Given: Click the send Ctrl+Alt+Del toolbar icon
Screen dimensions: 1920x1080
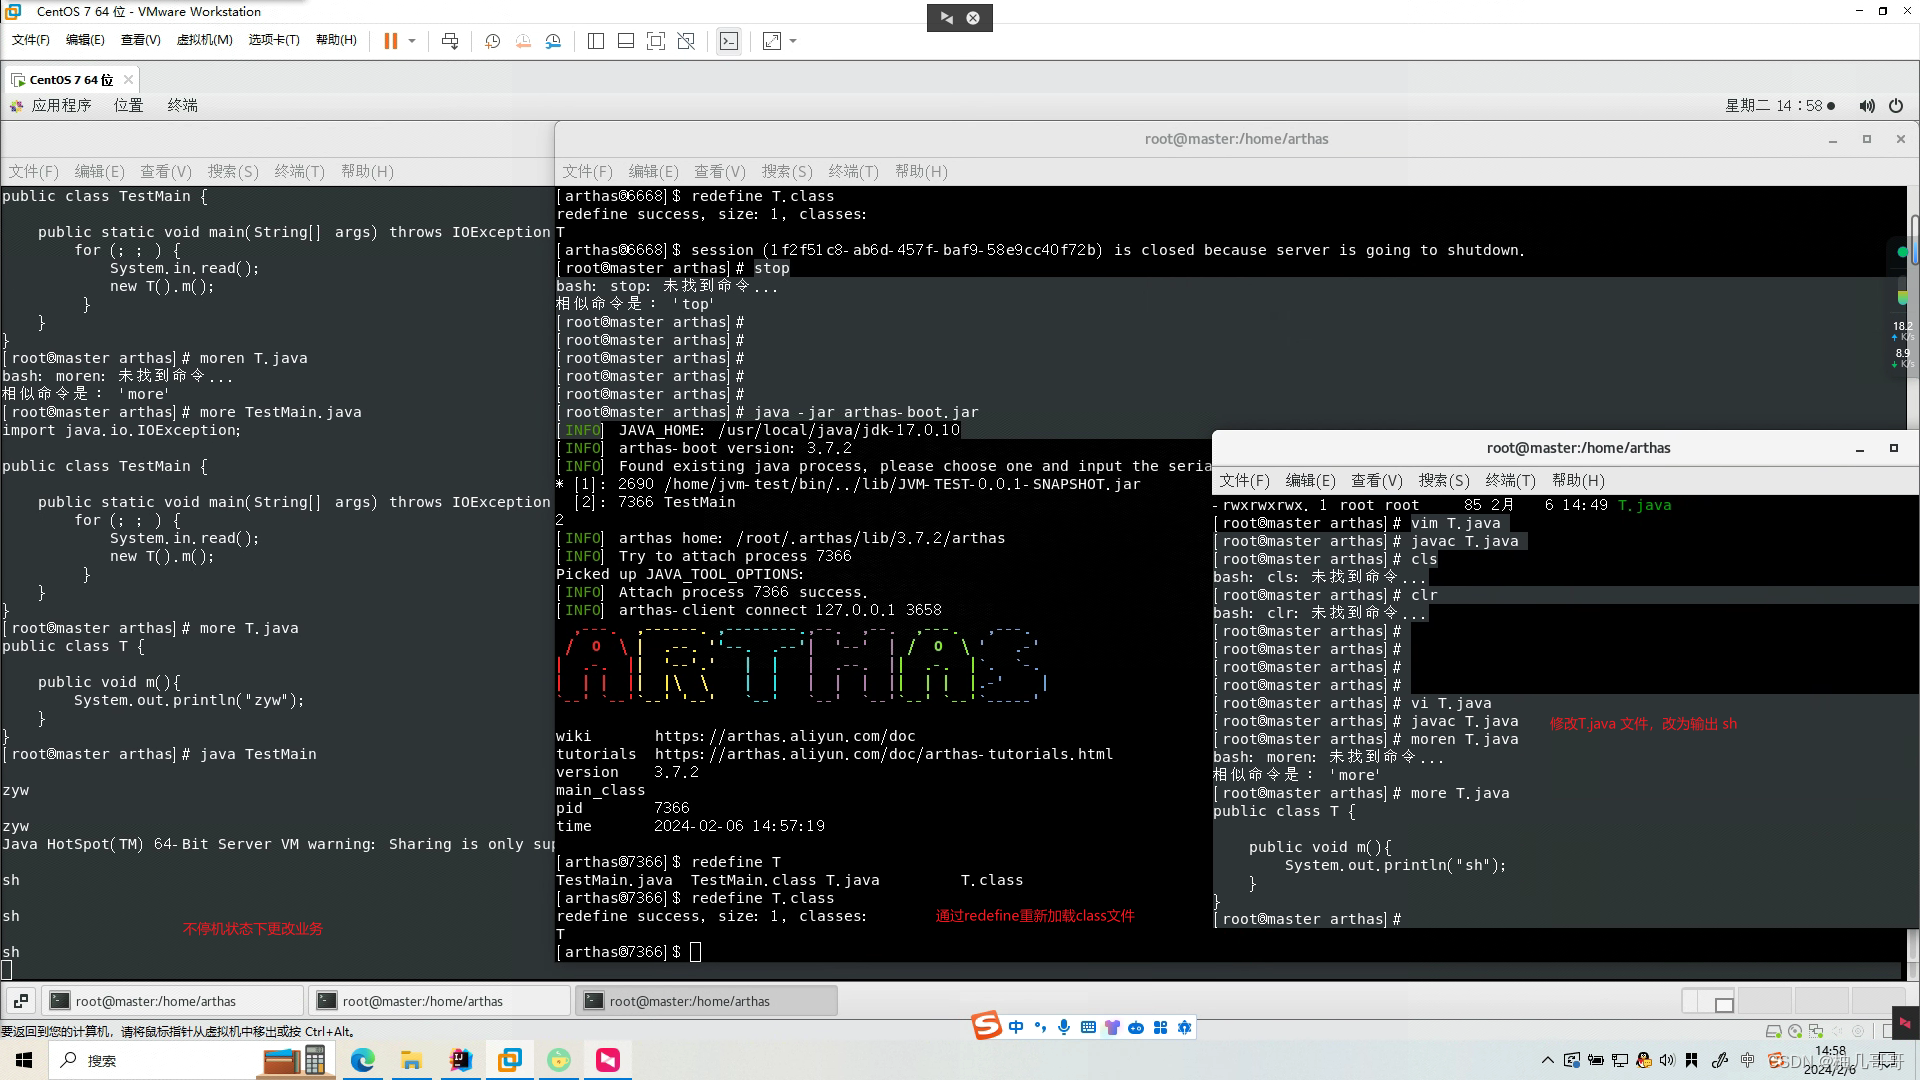Looking at the screenshot, I should tap(450, 41).
